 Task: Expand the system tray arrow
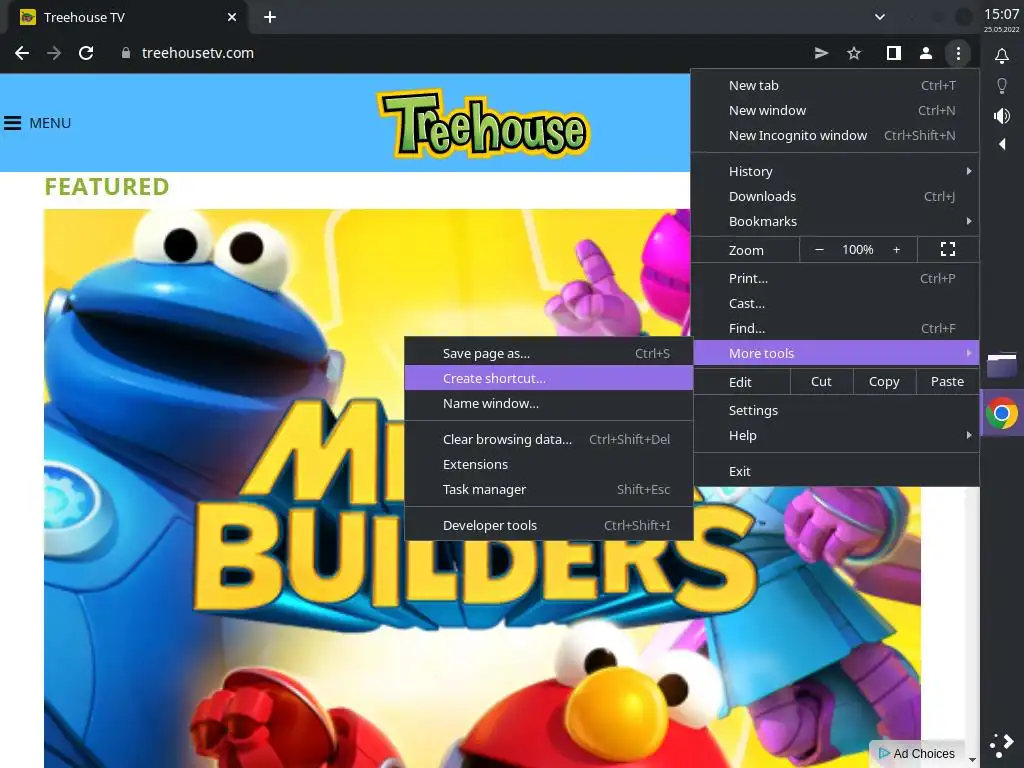click(1002, 144)
